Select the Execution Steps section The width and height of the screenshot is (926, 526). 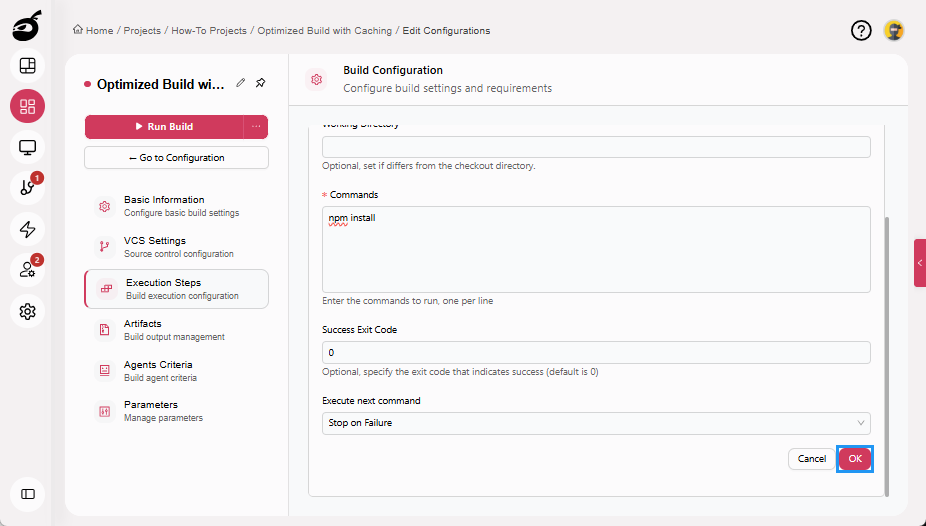[x=176, y=289]
